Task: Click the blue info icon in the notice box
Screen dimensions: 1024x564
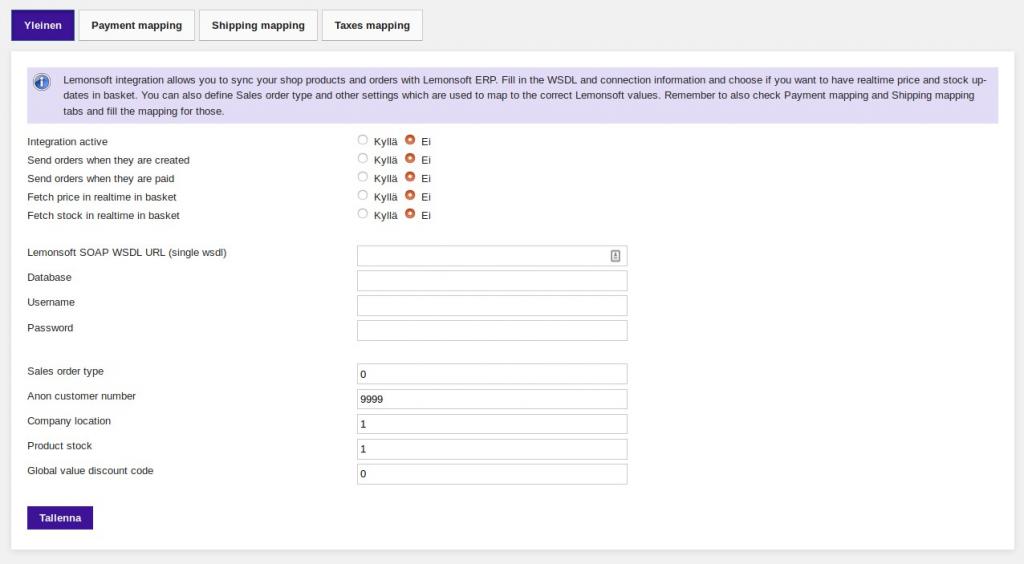Action: coord(42,82)
